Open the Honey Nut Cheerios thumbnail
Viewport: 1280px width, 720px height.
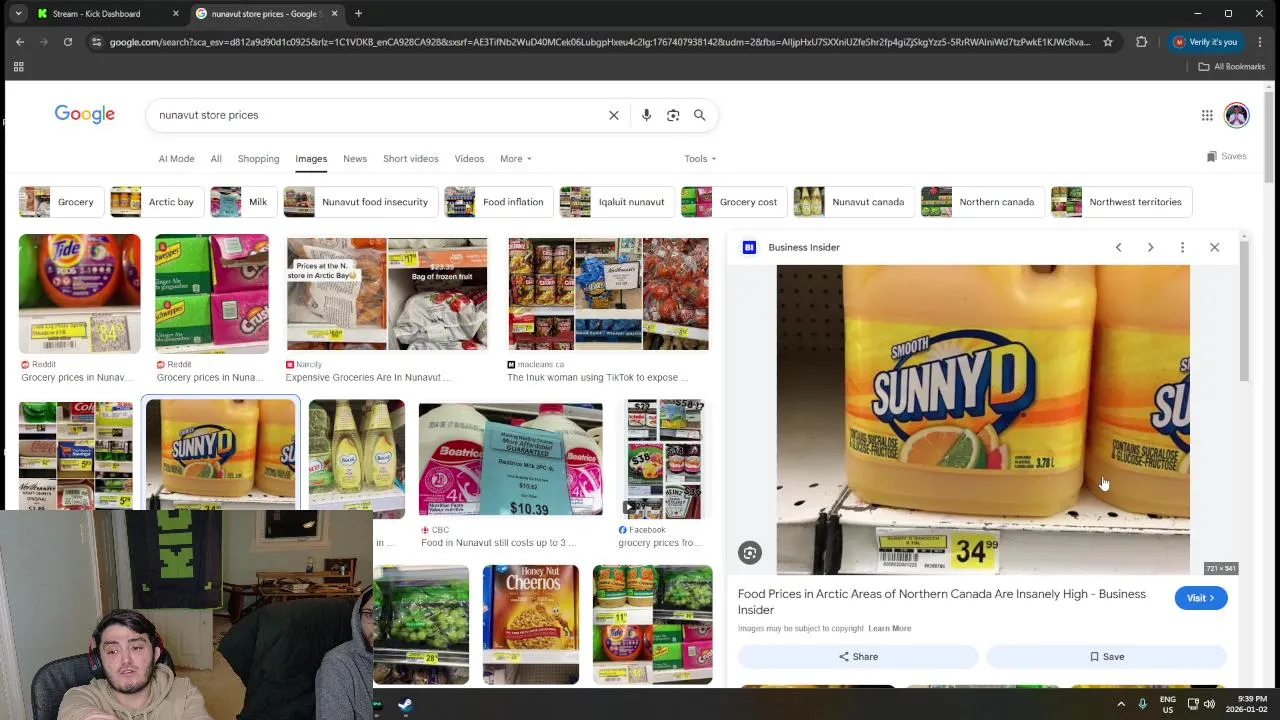(531, 625)
